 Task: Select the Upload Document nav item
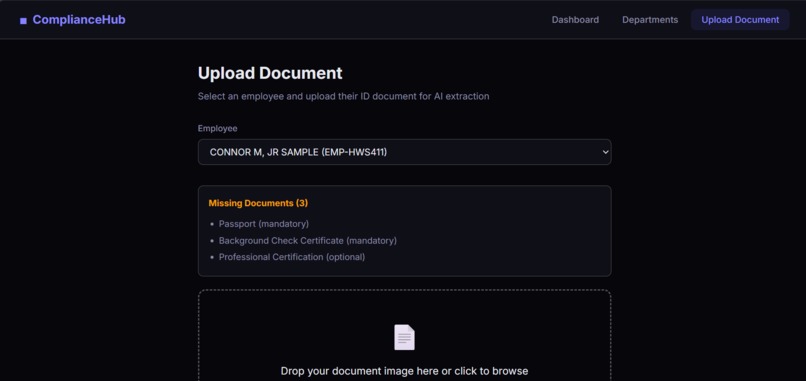(x=740, y=20)
